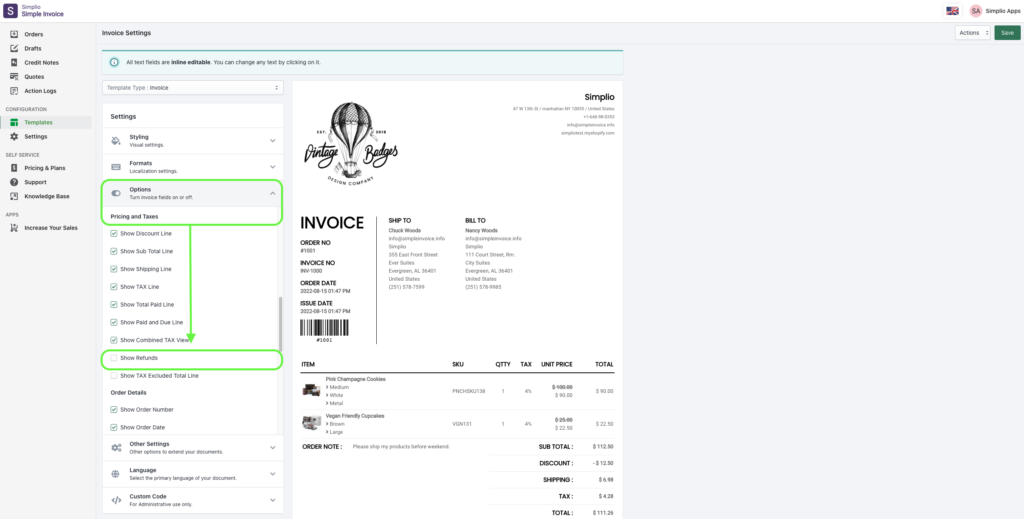The image size is (1024, 519).
Task: Expand the Other Settings section
Action: (193, 448)
